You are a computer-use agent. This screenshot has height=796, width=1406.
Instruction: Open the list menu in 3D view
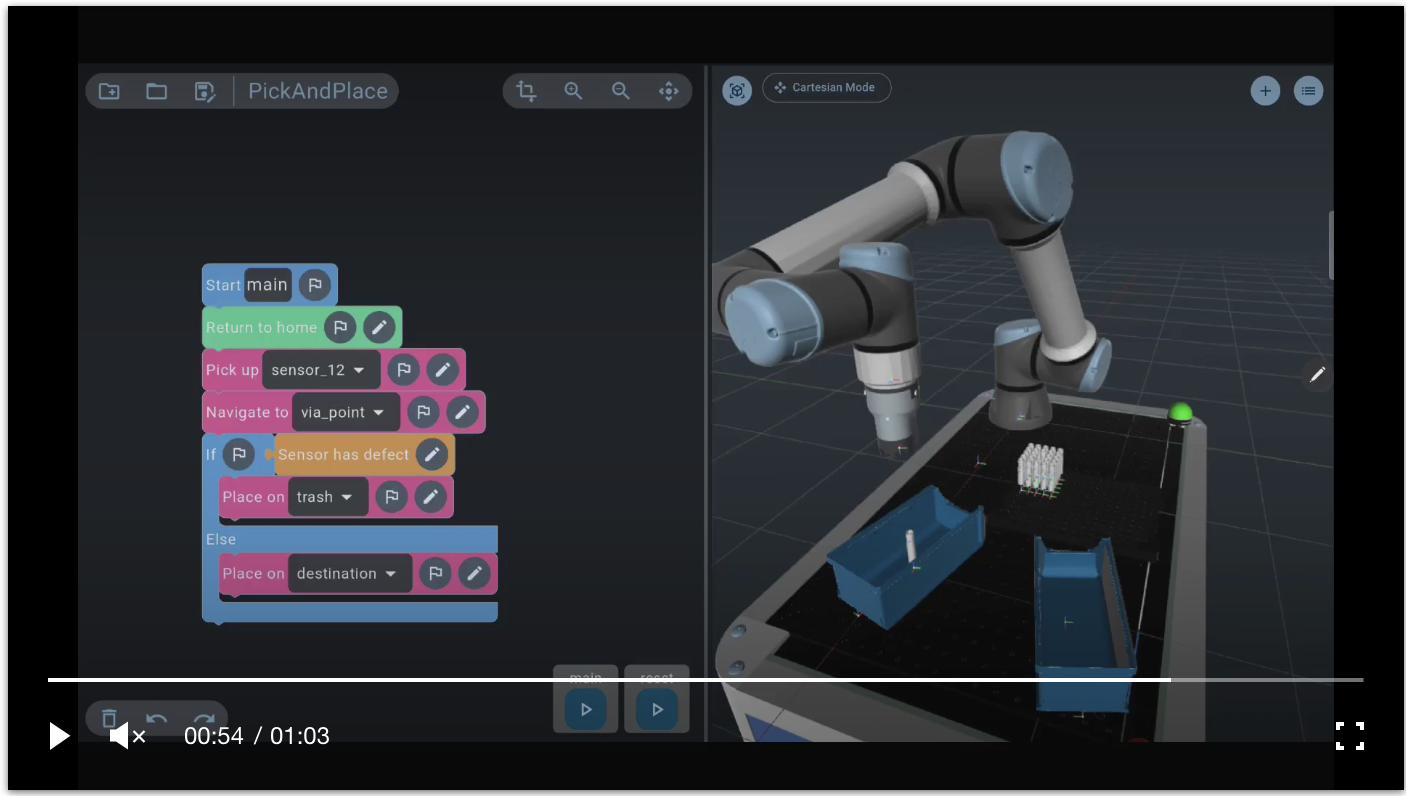click(1308, 91)
